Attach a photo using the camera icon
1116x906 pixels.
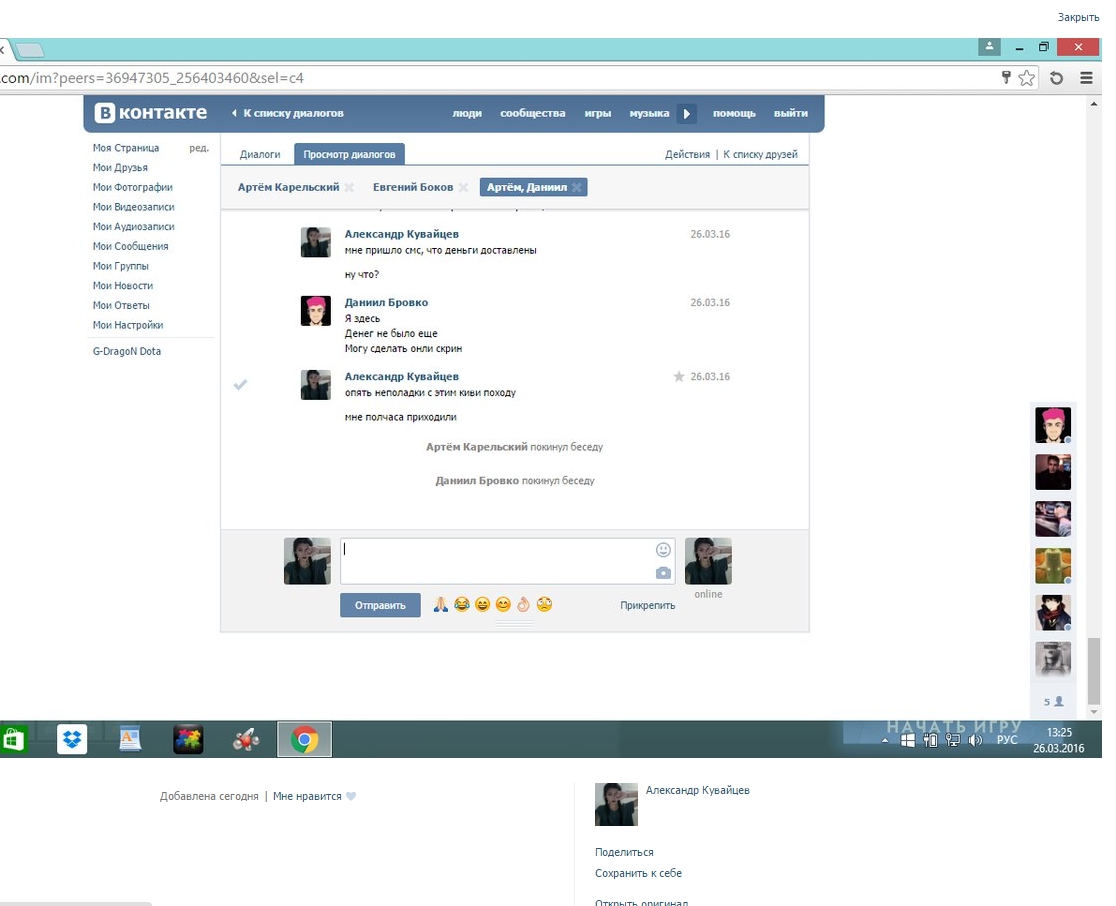663,572
